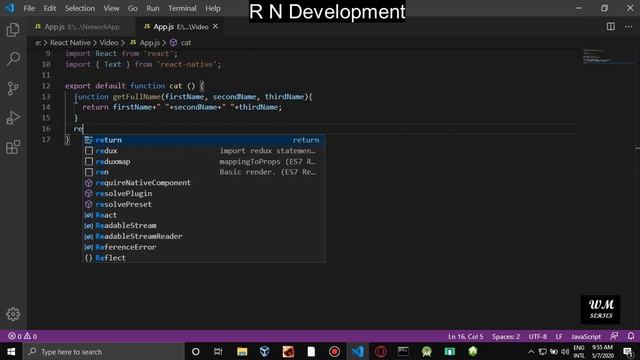The image size is (640, 360).
Task: Open the clock and date in taskbar
Action: coord(602,351)
